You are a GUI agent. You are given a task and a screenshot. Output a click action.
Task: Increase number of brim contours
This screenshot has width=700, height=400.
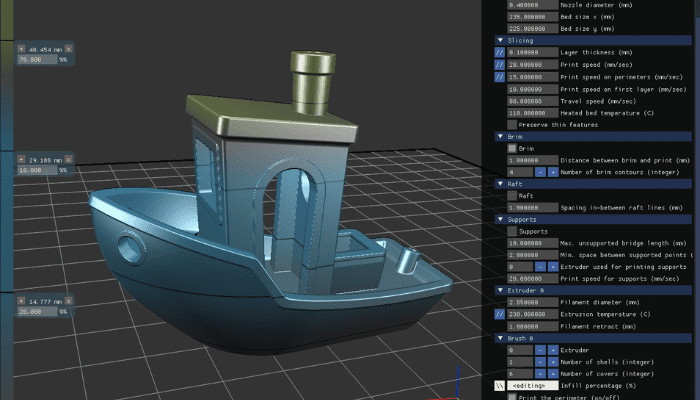(x=553, y=172)
